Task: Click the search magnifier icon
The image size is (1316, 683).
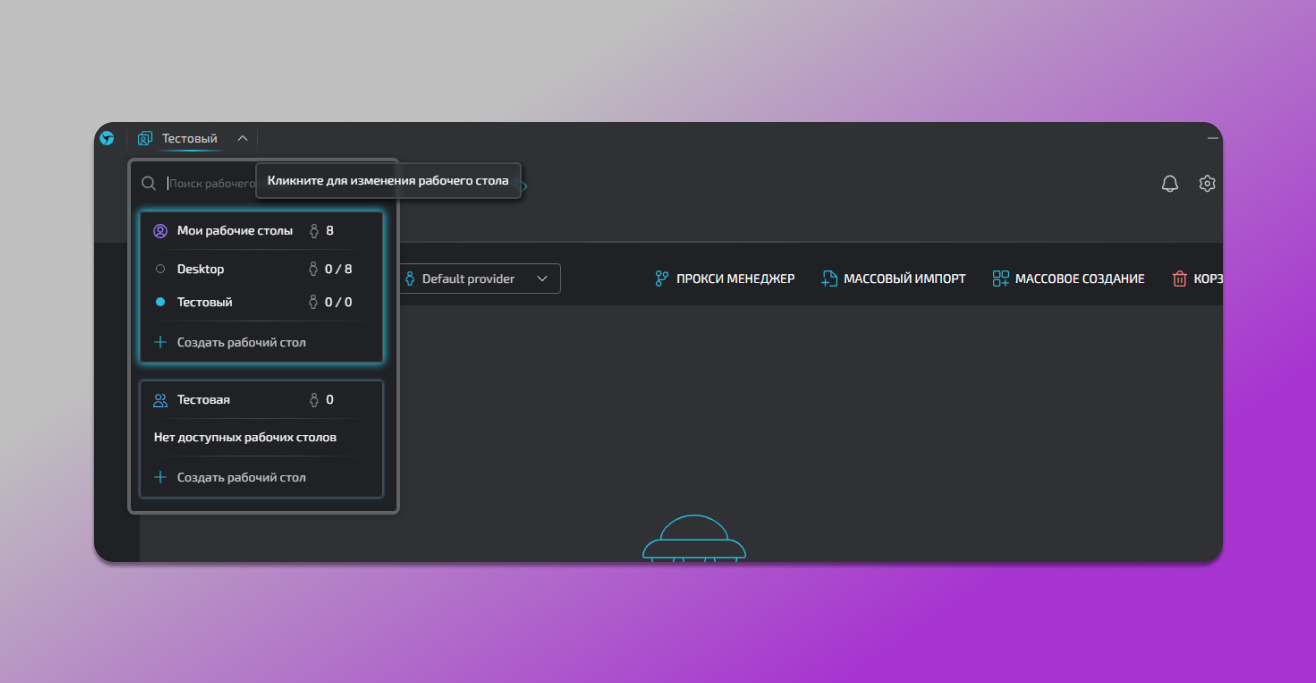Action: [x=149, y=184]
